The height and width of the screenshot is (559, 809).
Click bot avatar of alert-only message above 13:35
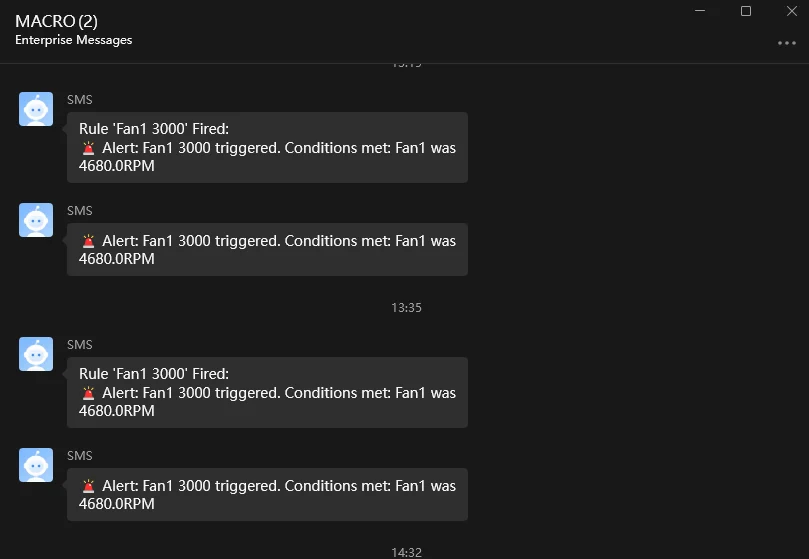[36, 220]
